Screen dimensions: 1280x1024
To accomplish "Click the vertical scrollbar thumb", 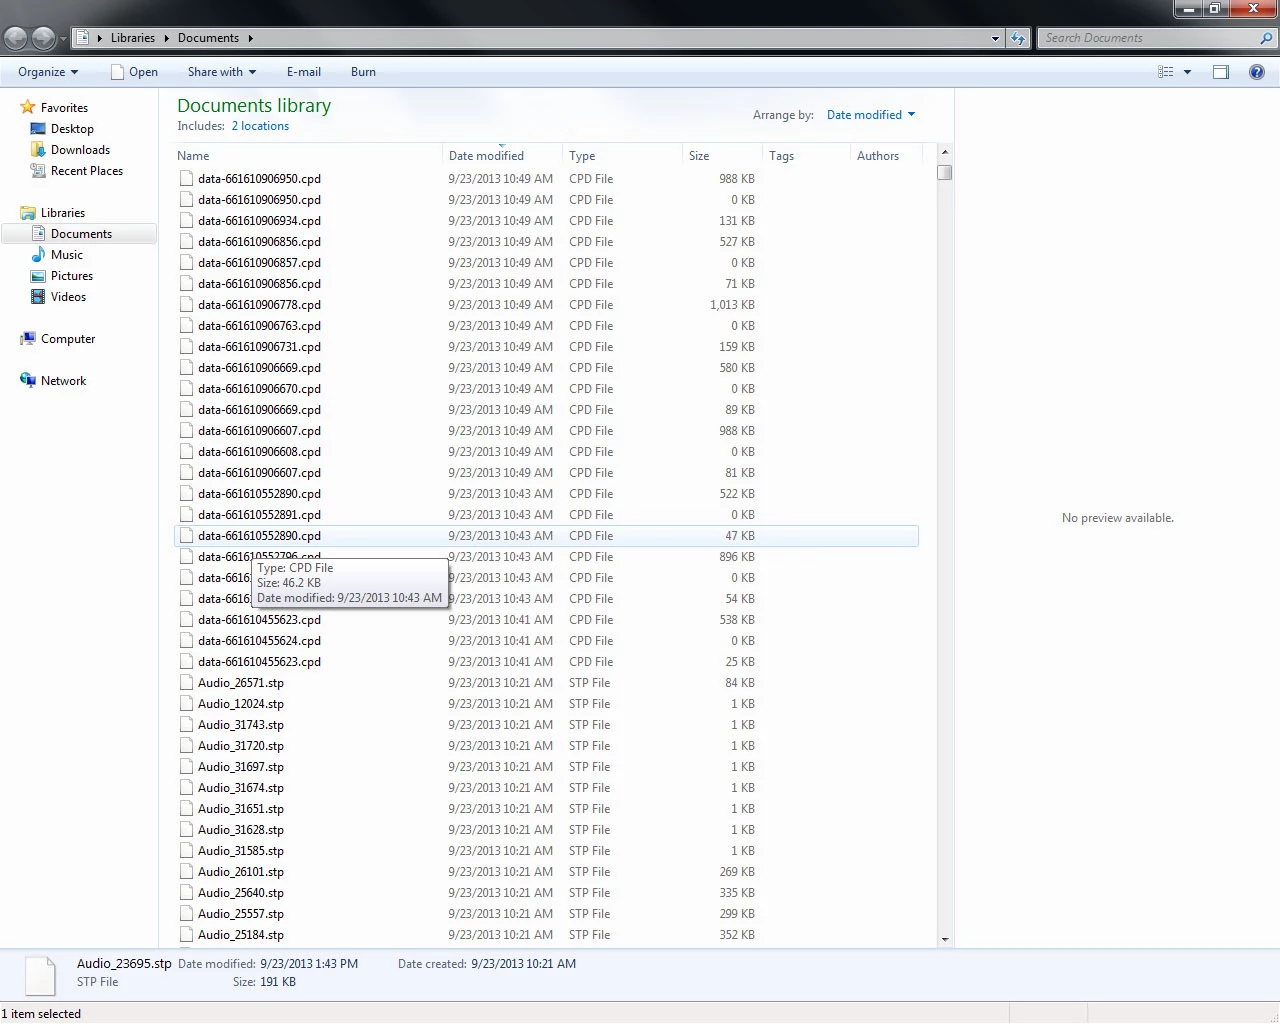I will pyautogui.click(x=945, y=172).
